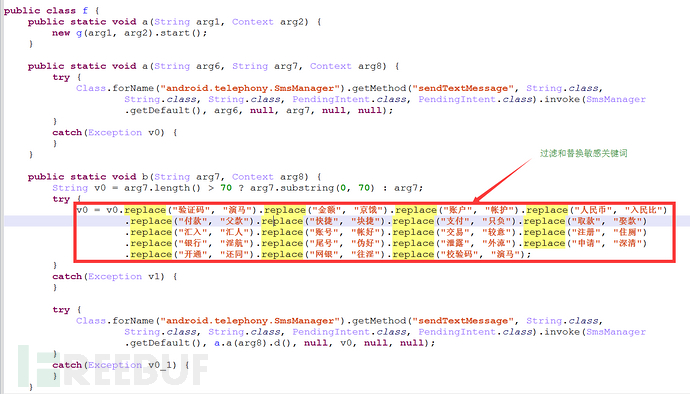Click the green Chinese annotation label

(584, 153)
